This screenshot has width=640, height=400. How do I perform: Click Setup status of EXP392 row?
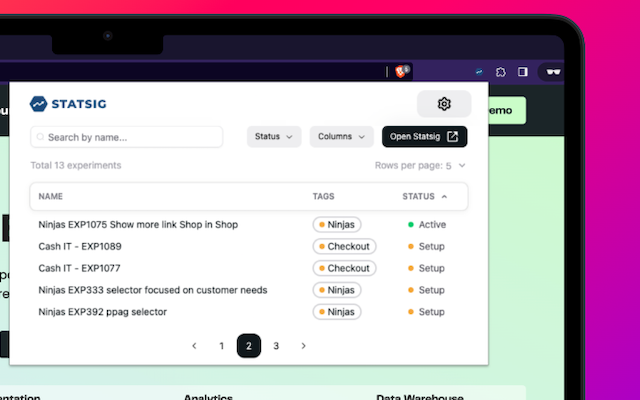pyautogui.click(x=426, y=312)
